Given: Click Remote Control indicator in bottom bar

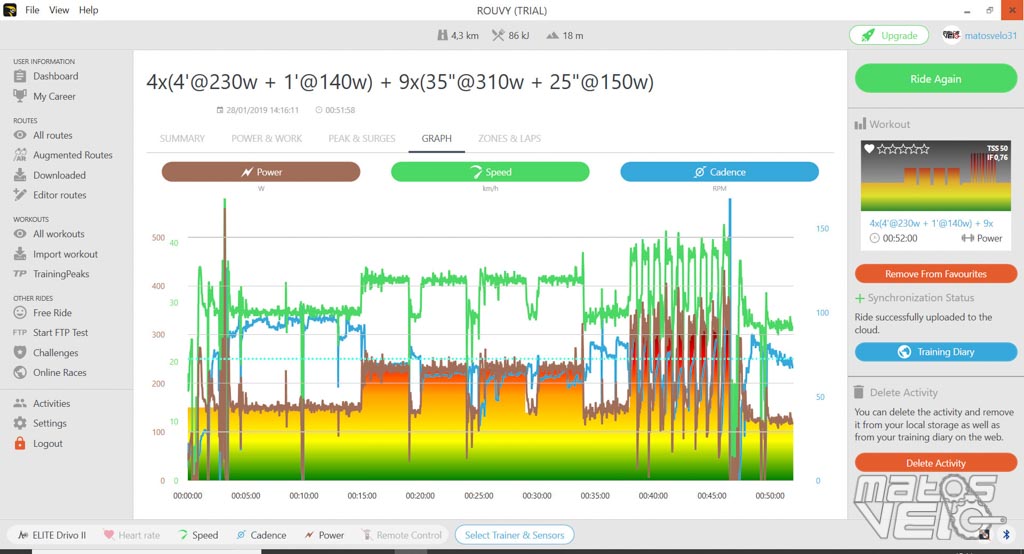Looking at the screenshot, I should pyautogui.click(x=401, y=535).
